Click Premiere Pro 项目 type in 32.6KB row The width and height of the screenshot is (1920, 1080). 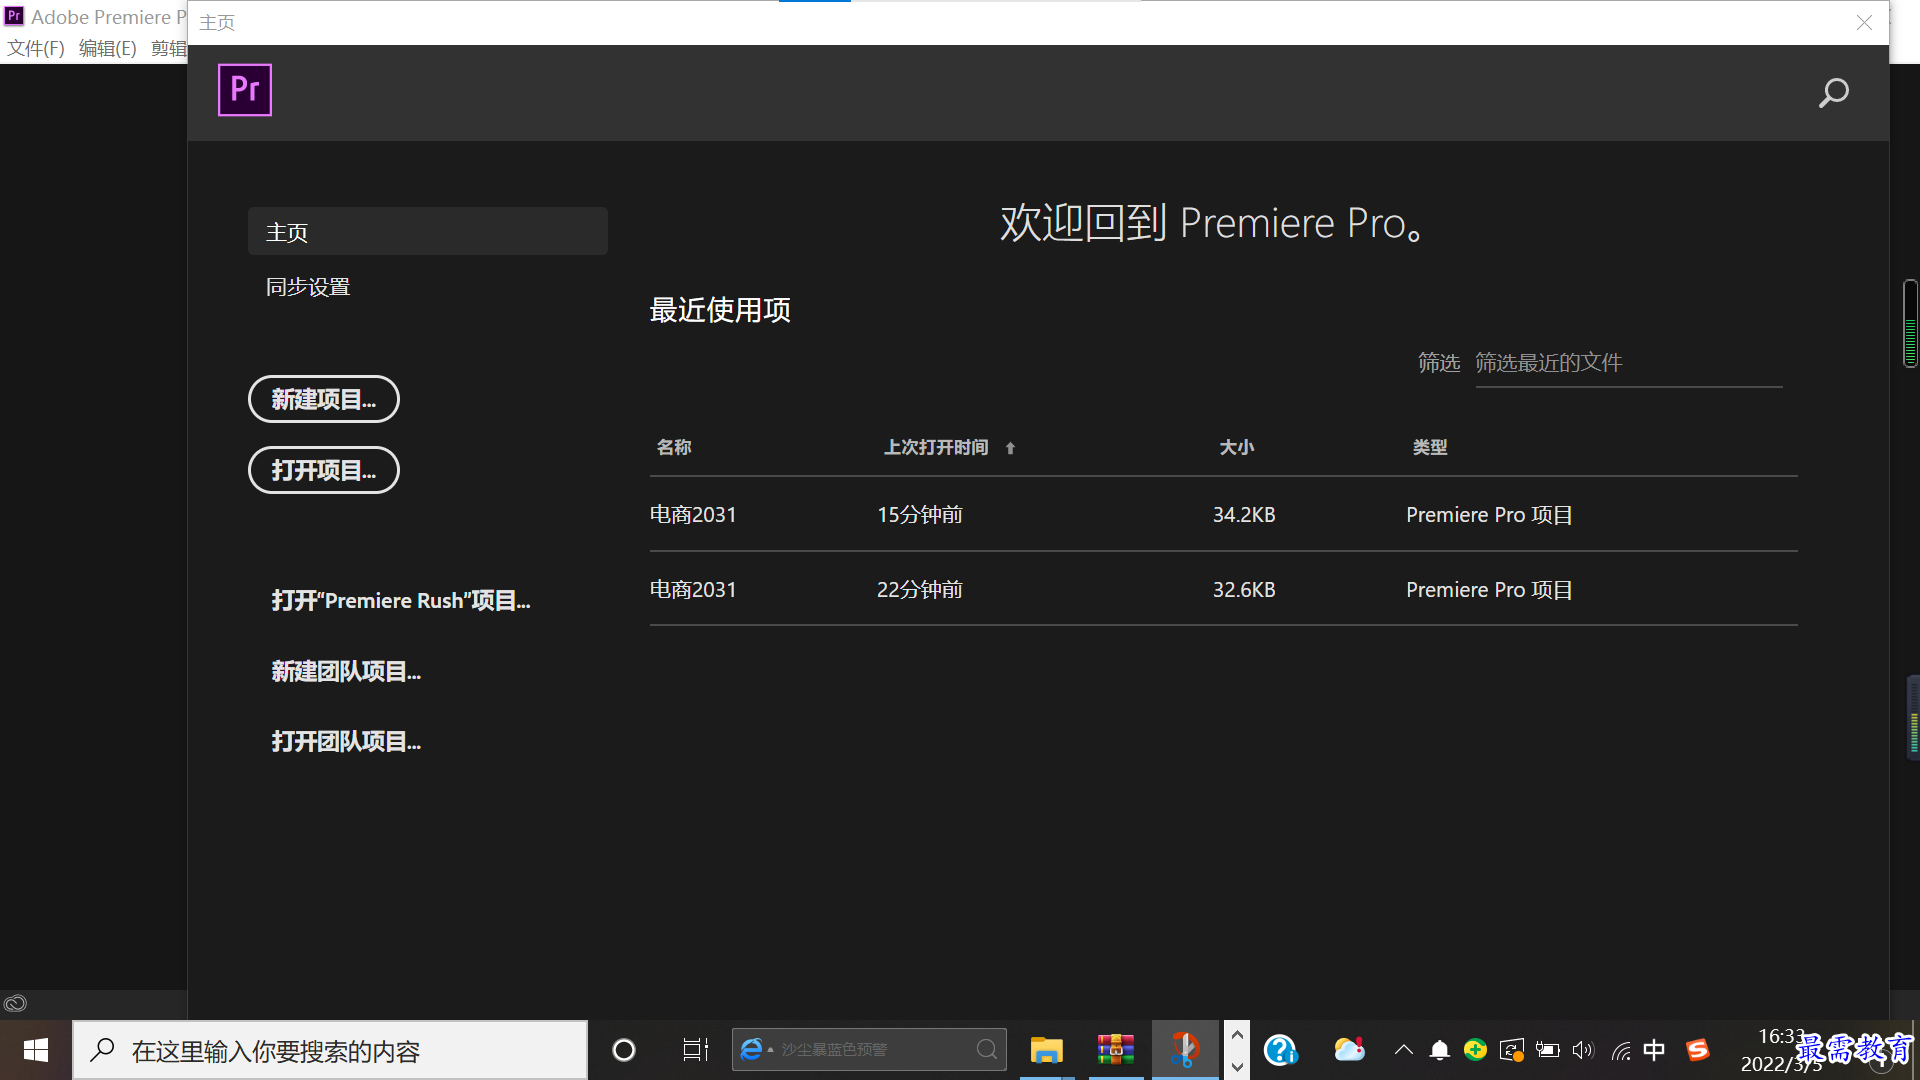[1489, 589]
